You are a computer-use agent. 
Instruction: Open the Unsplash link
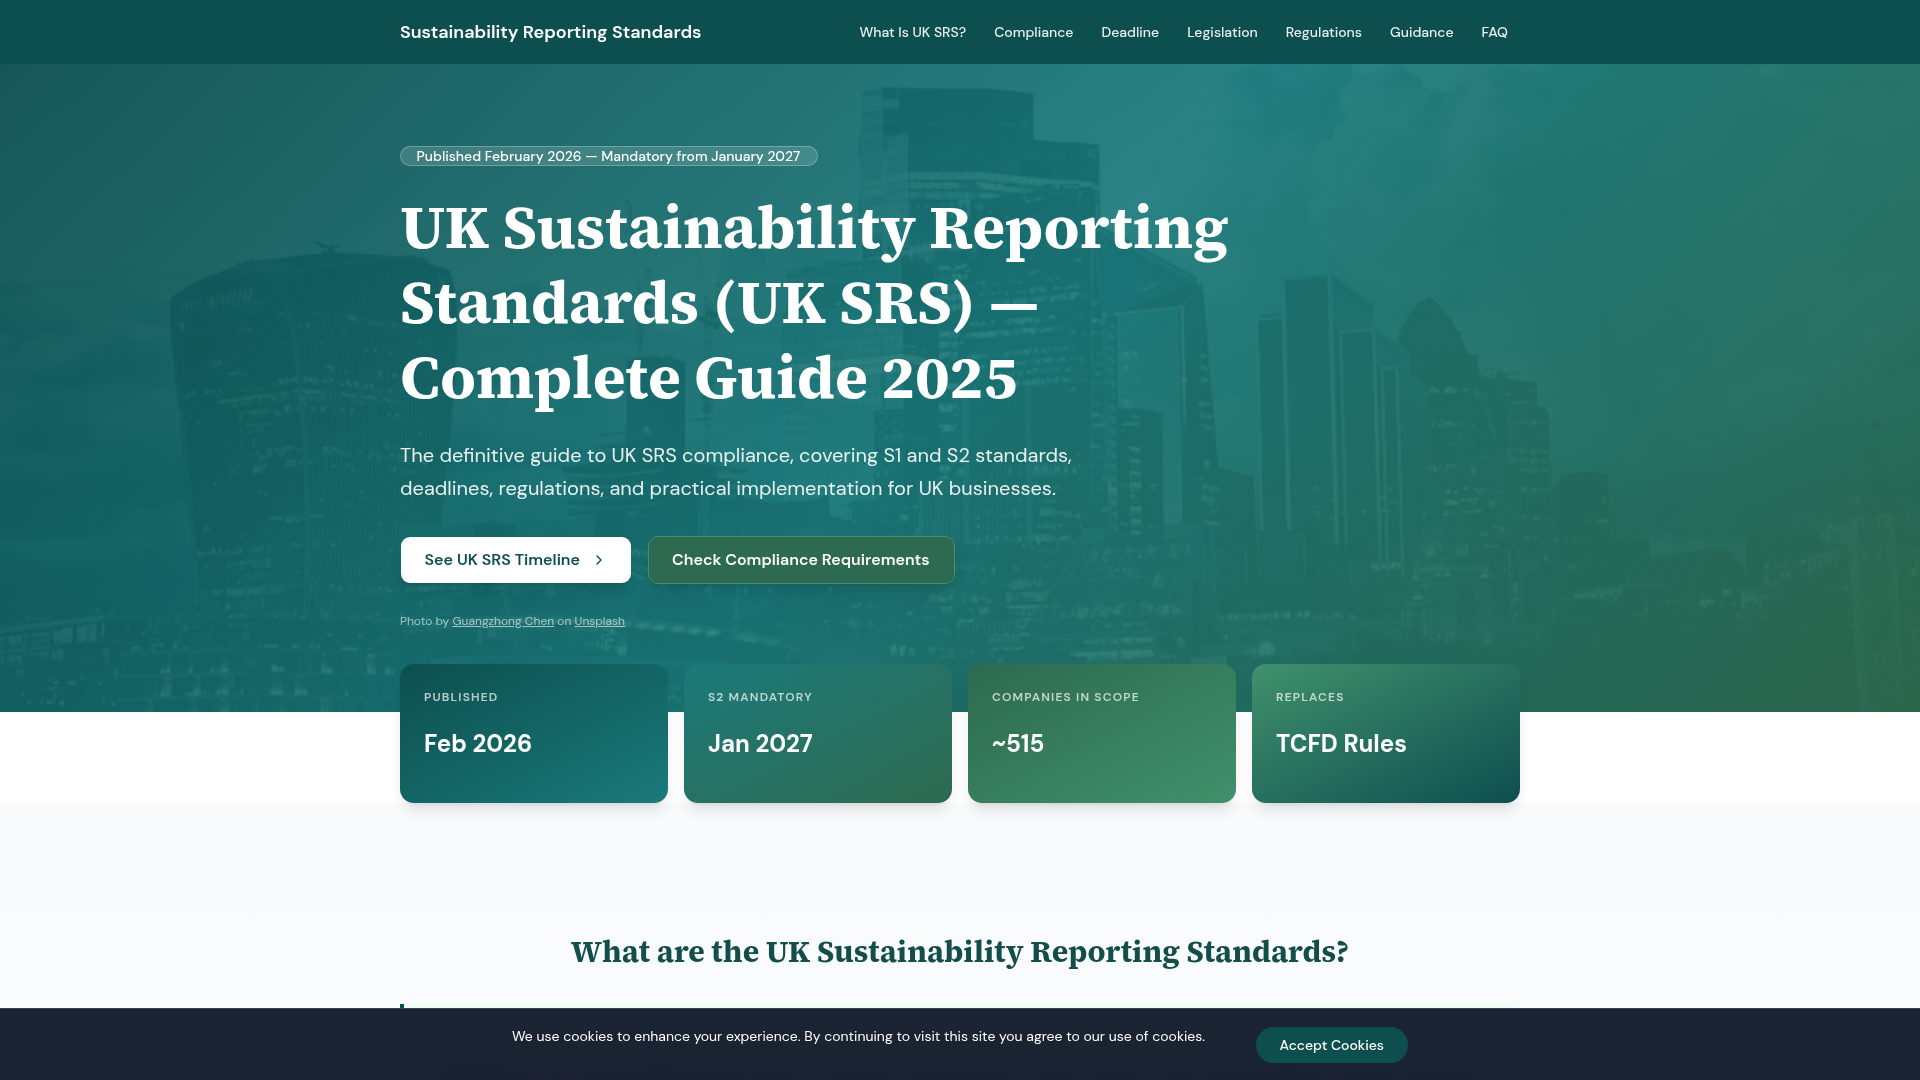pyautogui.click(x=599, y=621)
